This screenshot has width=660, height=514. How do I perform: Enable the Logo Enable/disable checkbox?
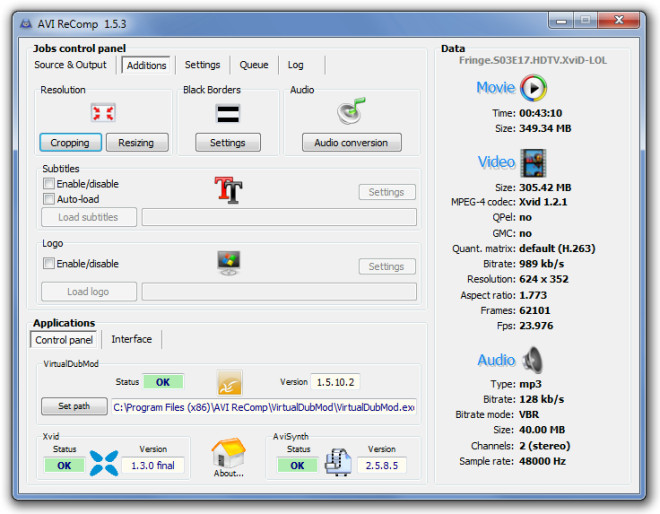pyautogui.click(x=49, y=263)
